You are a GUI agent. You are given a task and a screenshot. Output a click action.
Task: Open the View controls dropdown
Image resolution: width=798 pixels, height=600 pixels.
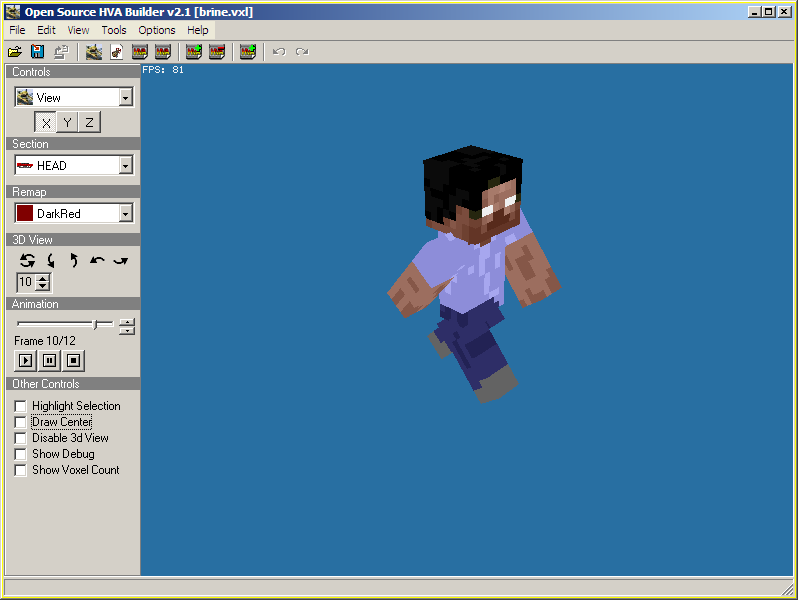point(125,97)
